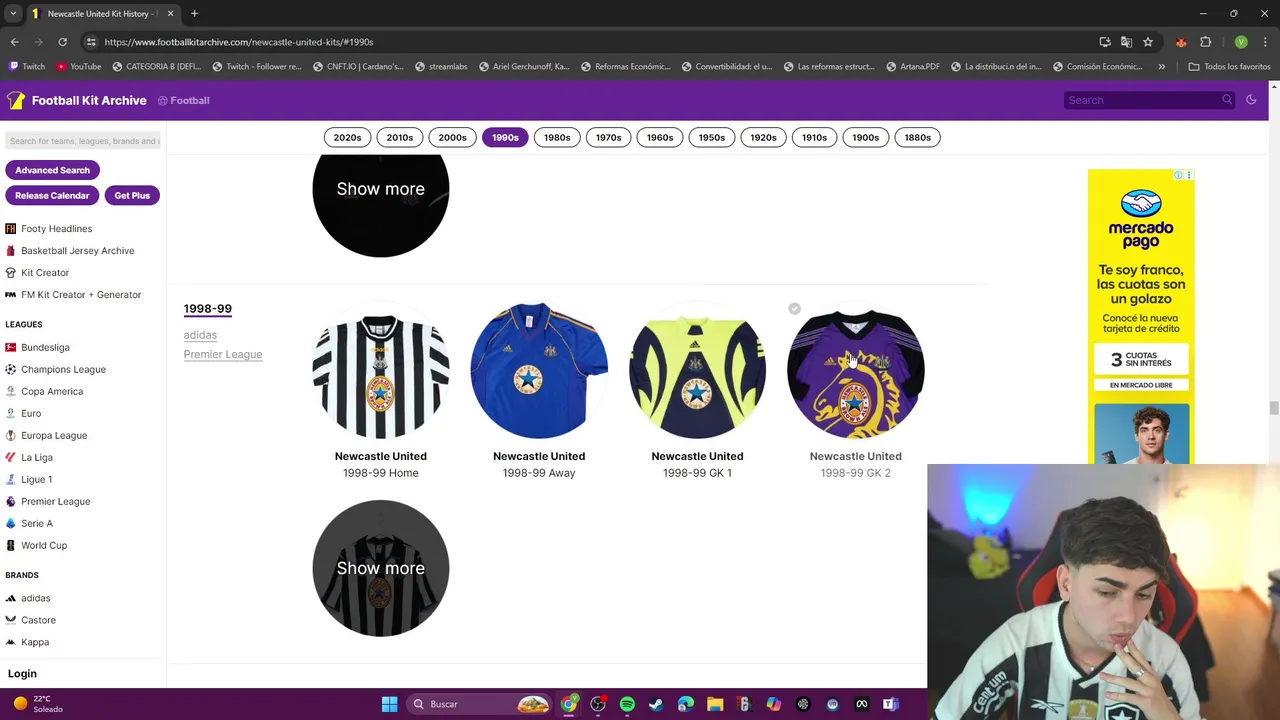
Task: Open Basketball Jersey Archive link
Action: coord(77,251)
